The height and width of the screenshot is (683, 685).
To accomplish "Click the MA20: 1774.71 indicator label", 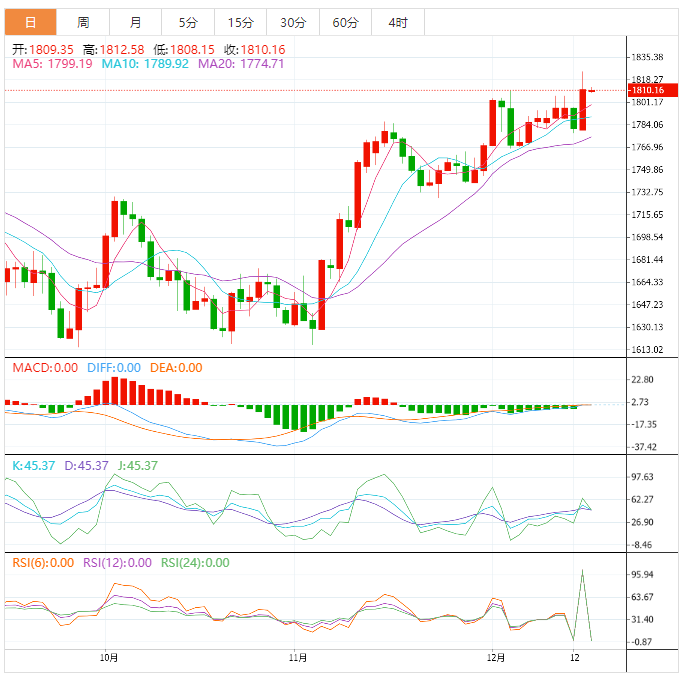I will (241, 64).
